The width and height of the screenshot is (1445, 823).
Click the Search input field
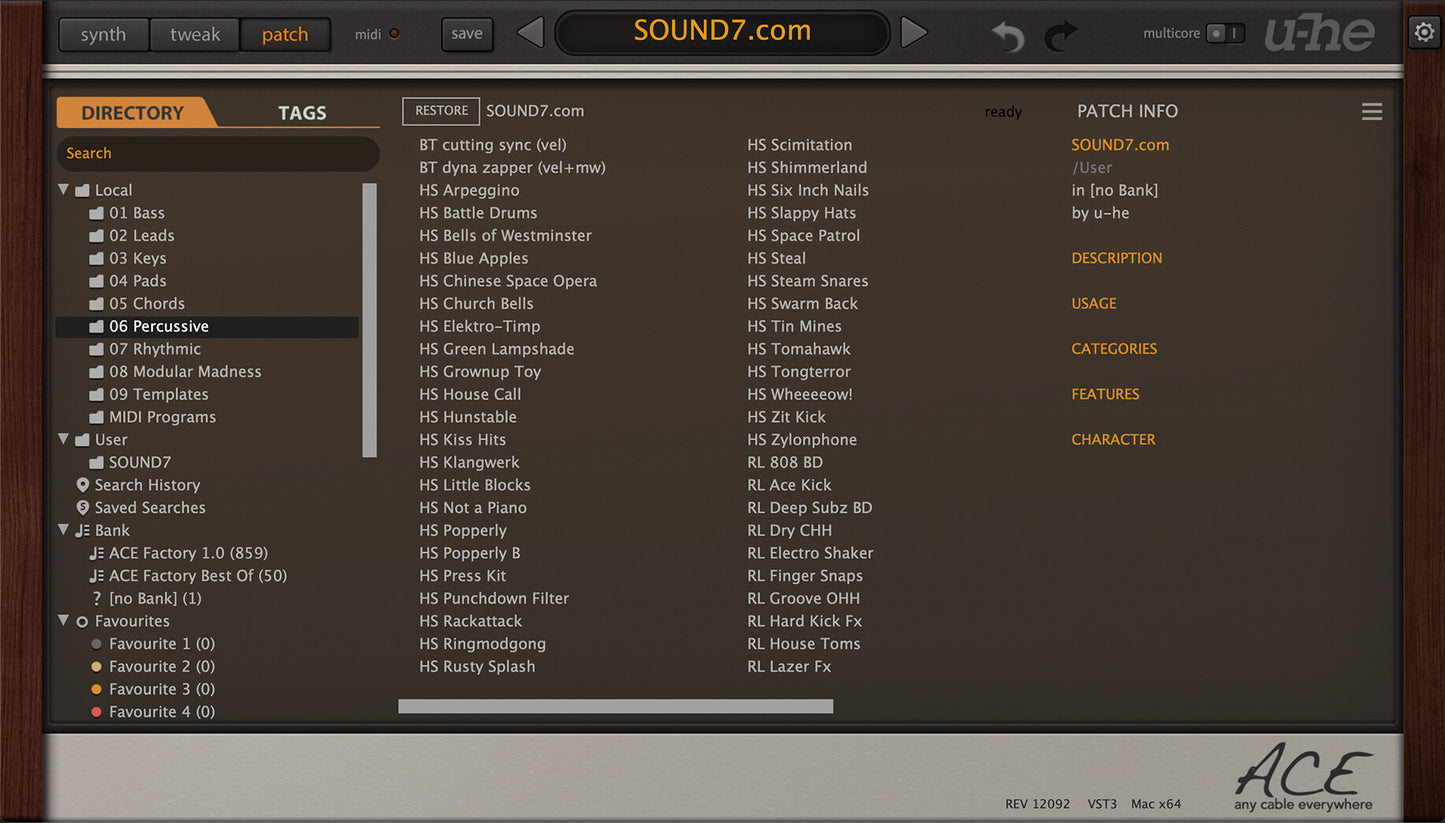pyautogui.click(x=218, y=153)
